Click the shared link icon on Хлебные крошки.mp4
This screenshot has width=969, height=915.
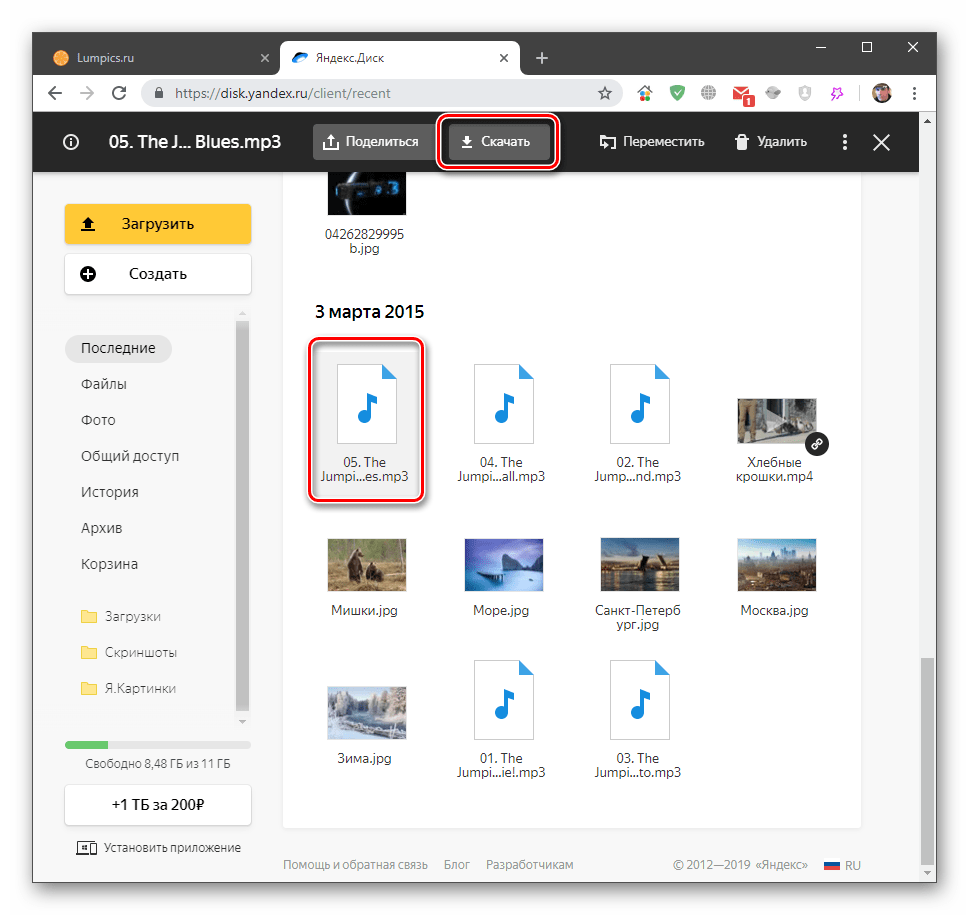[817, 442]
